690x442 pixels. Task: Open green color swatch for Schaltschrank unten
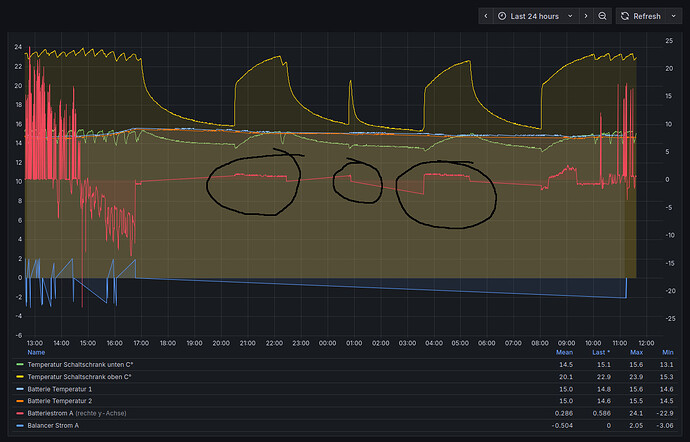click(x=20, y=365)
